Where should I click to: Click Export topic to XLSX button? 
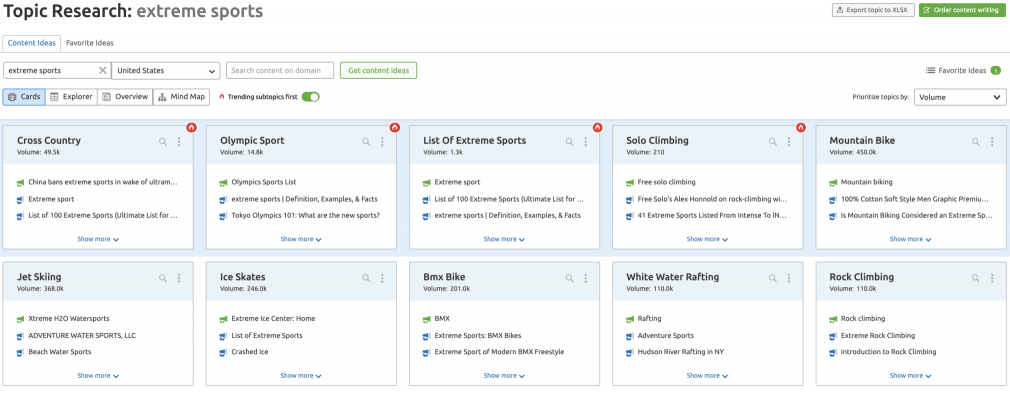[x=873, y=10]
